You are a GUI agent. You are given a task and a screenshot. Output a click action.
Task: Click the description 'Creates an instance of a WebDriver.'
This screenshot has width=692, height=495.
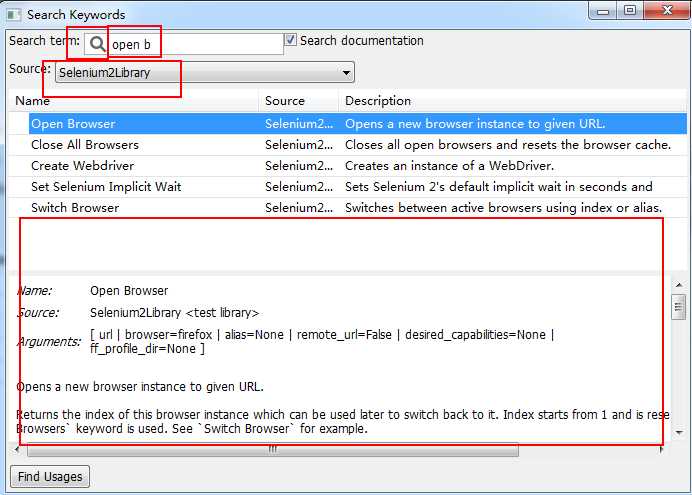(449, 166)
